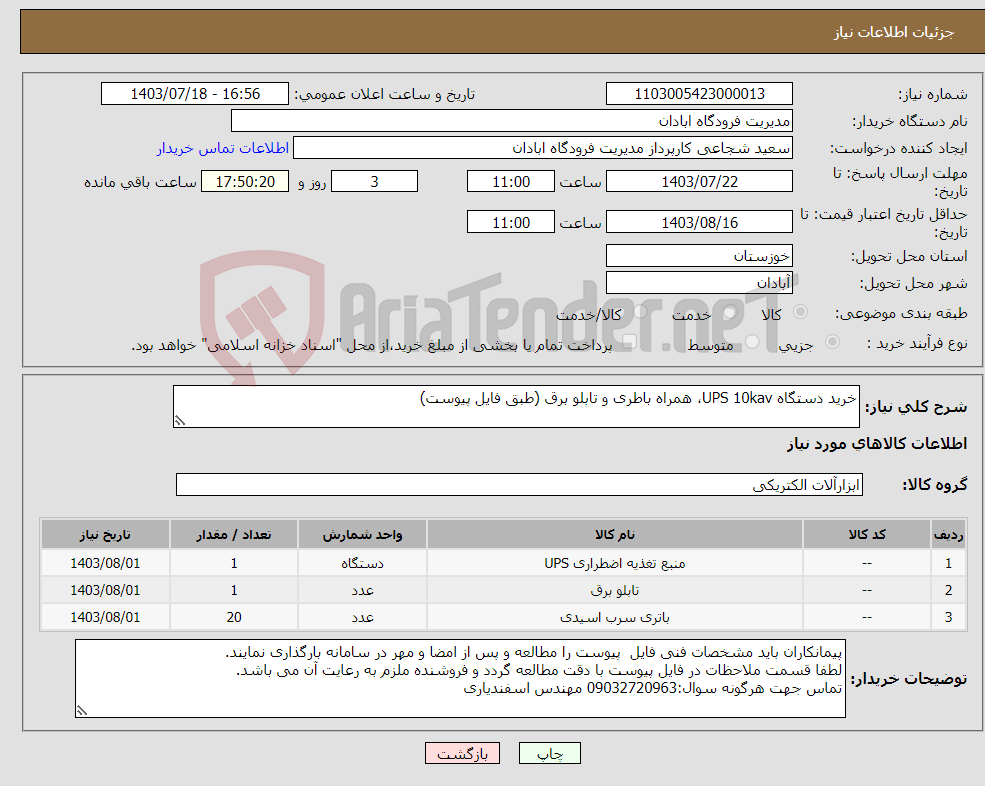
Task: Select row باتری سرب اسیدی item name
Action: [614, 617]
